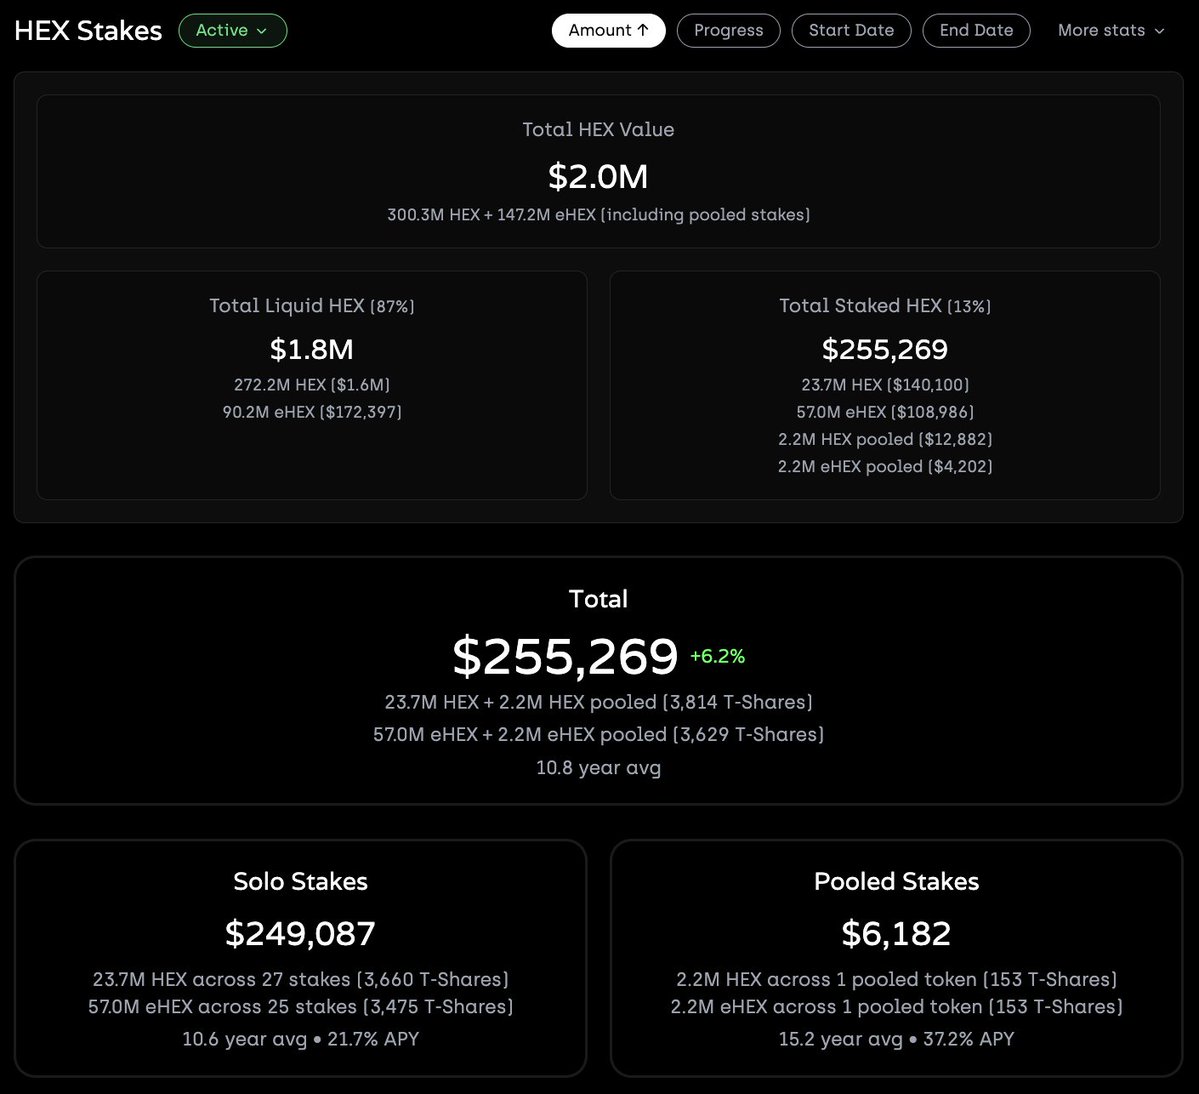
Task: Click the 23.7M HEX across 27 stakes line
Action: pos(301,979)
